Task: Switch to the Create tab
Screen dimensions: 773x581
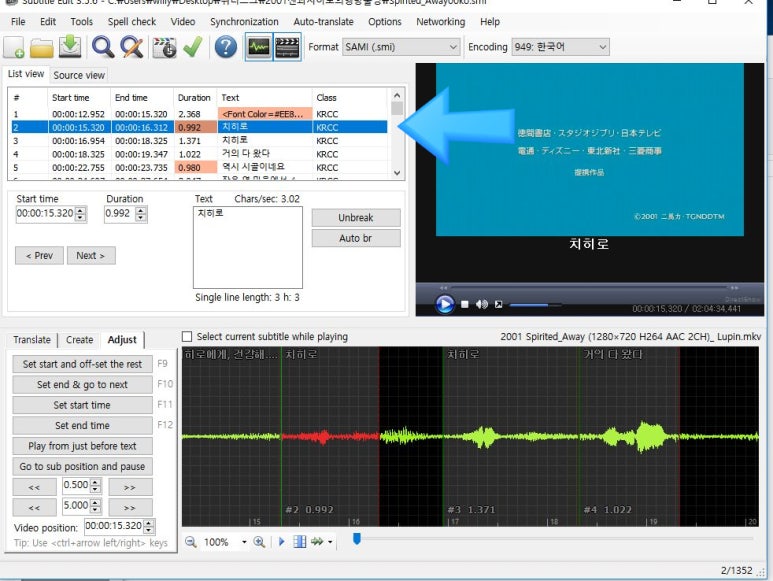Action: pos(79,340)
